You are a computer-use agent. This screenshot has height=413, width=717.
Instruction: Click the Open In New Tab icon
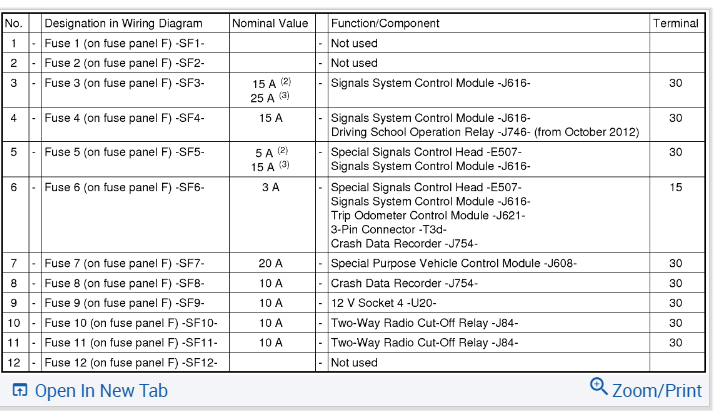(x=19, y=391)
